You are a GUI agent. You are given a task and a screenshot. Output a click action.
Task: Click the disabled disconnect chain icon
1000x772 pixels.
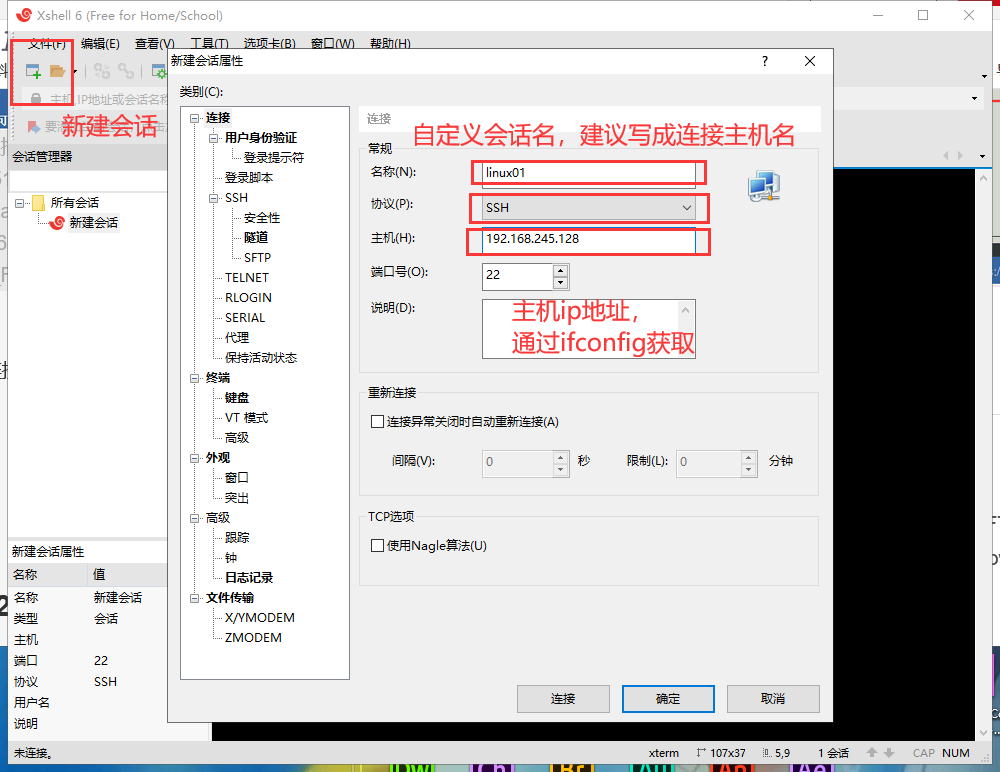coord(126,71)
